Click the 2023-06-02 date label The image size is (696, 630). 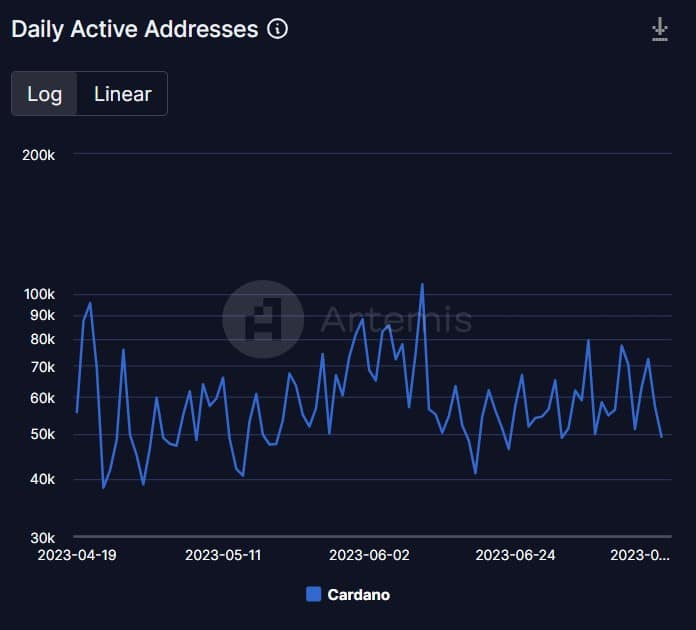click(369, 555)
